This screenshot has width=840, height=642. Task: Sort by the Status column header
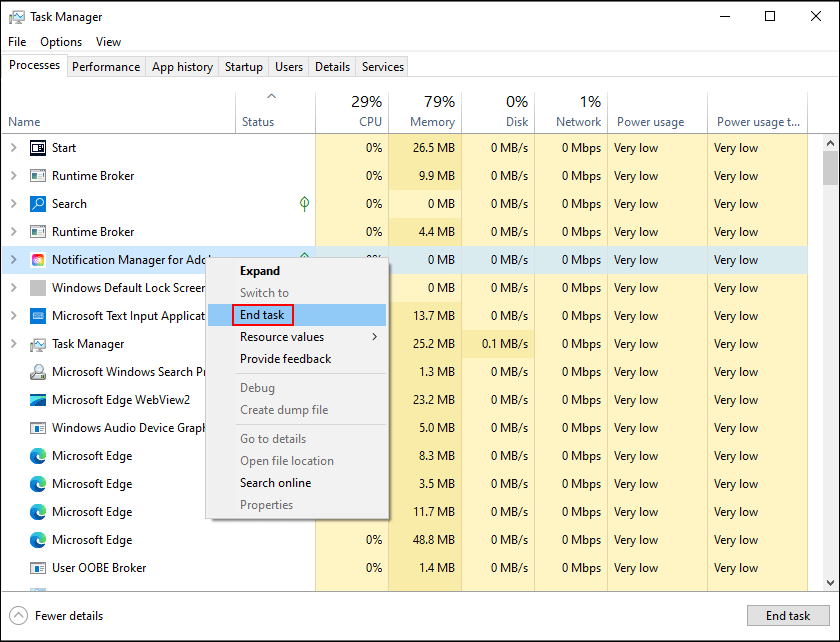point(275,113)
